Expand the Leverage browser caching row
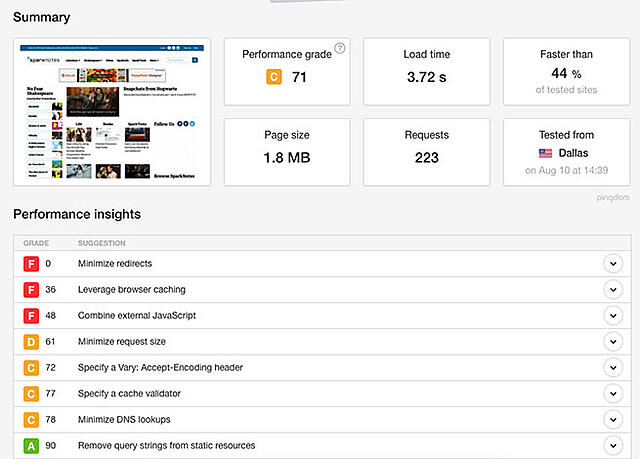This screenshot has height=459, width=640. click(x=613, y=290)
